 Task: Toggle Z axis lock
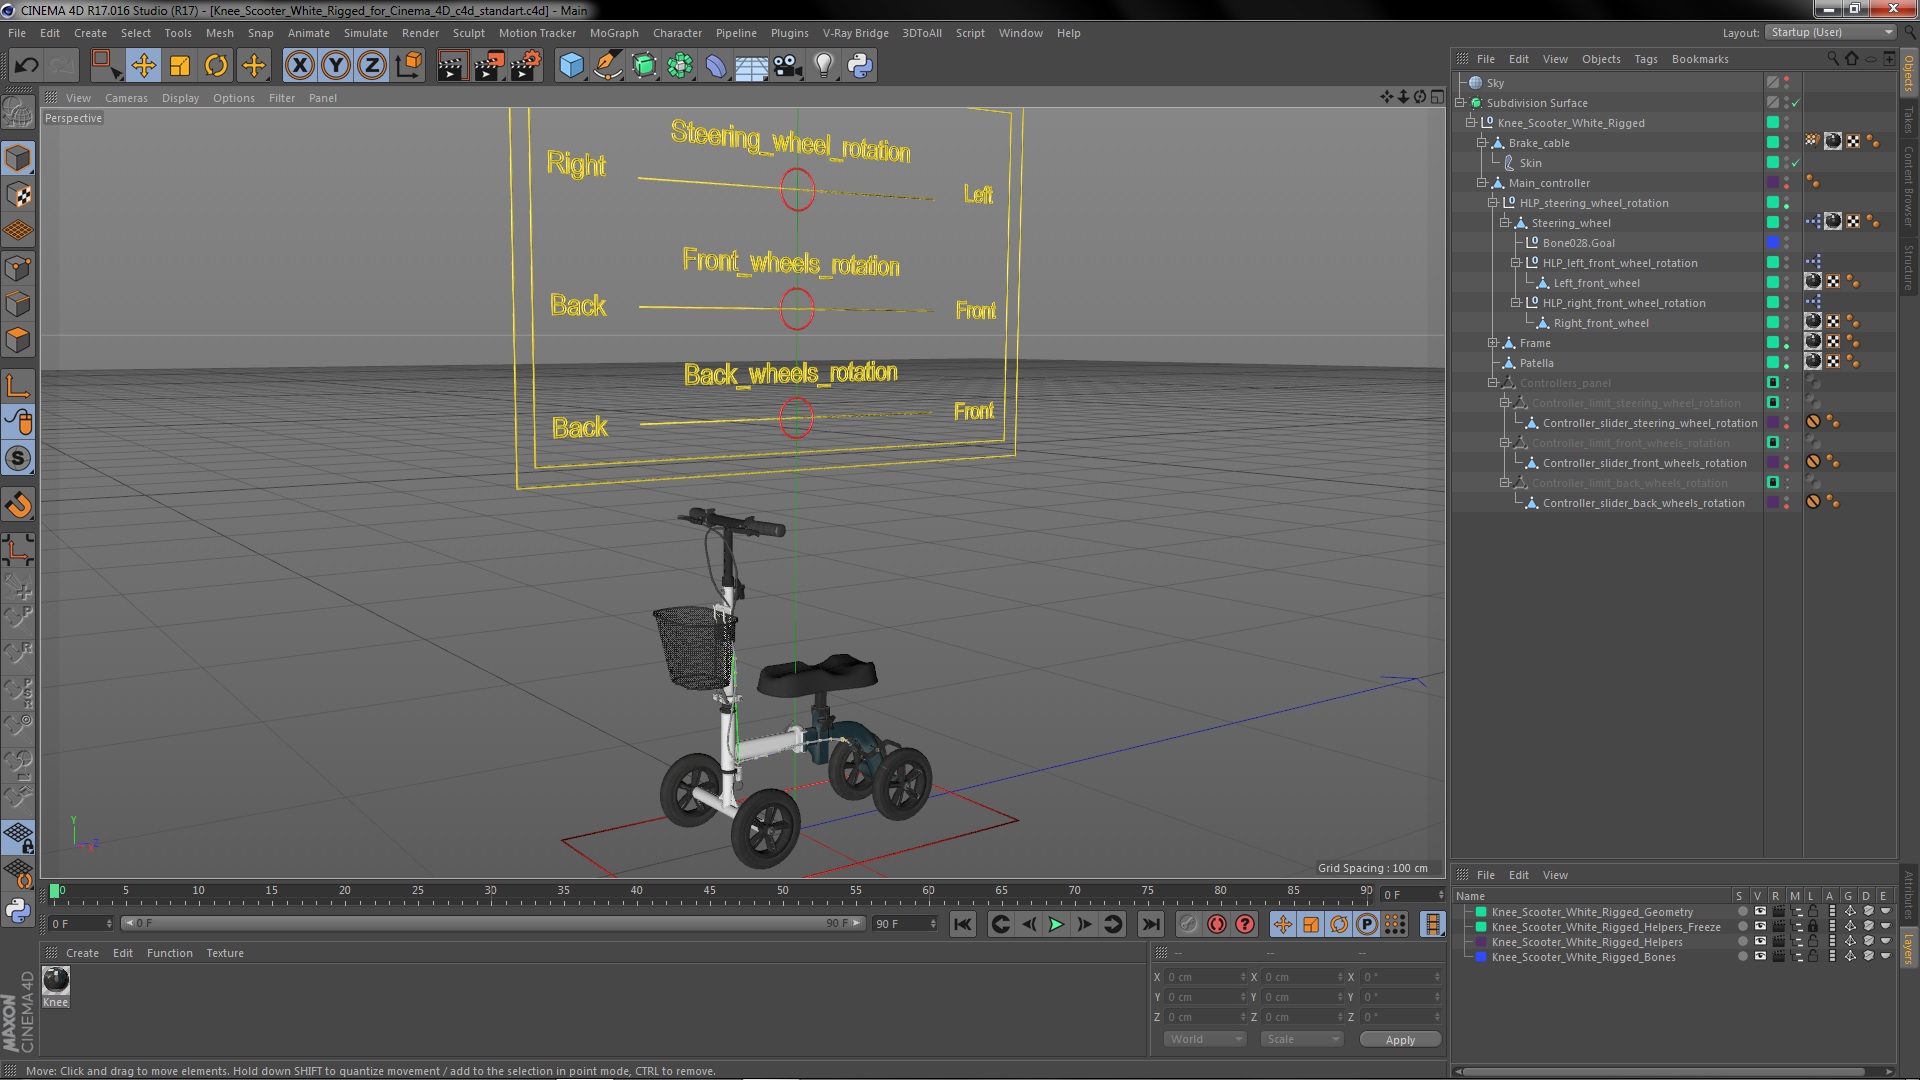coord(372,66)
